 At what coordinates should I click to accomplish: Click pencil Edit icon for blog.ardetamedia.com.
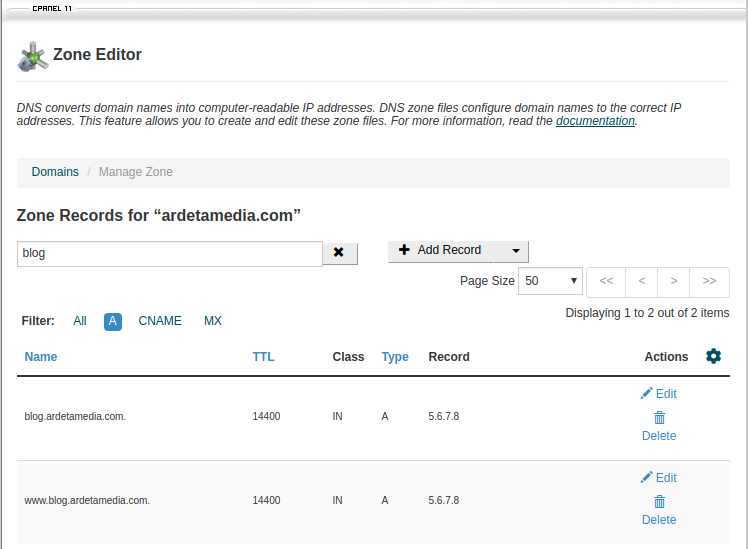point(646,394)
